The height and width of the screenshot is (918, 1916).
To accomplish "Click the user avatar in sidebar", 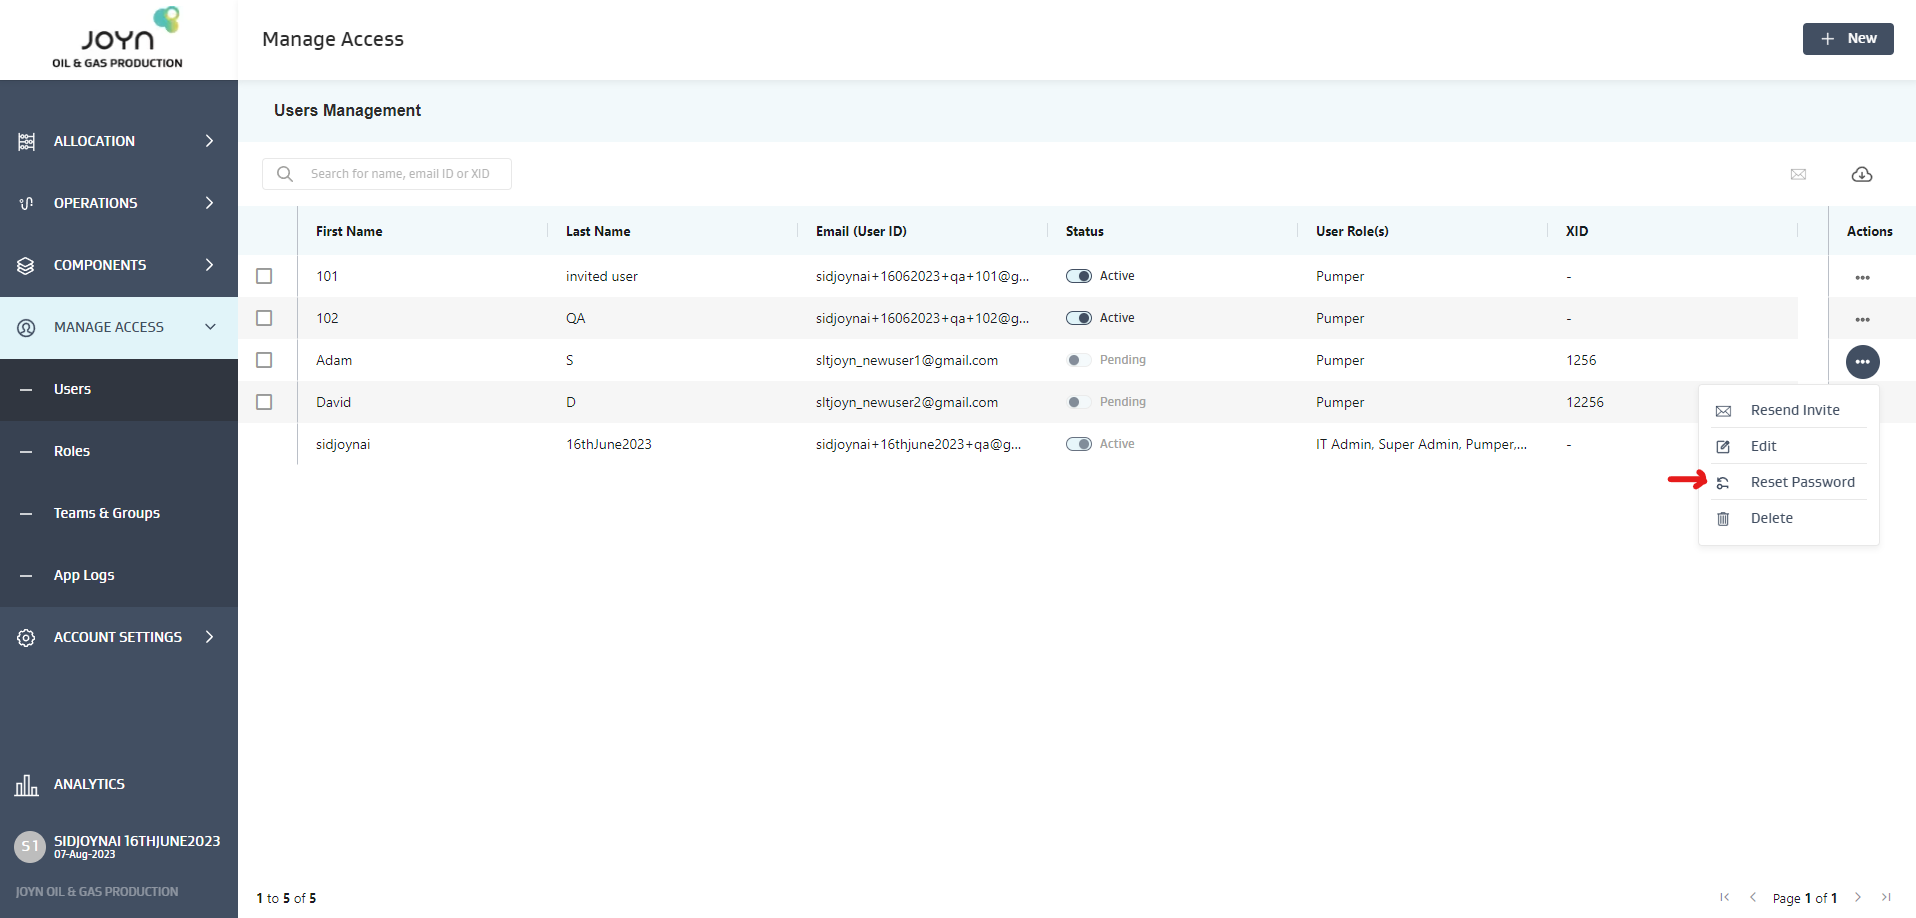I will (30, 846).
